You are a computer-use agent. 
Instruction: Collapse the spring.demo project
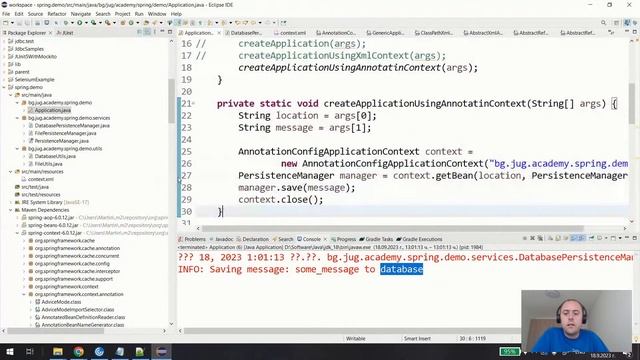point(4,87)
